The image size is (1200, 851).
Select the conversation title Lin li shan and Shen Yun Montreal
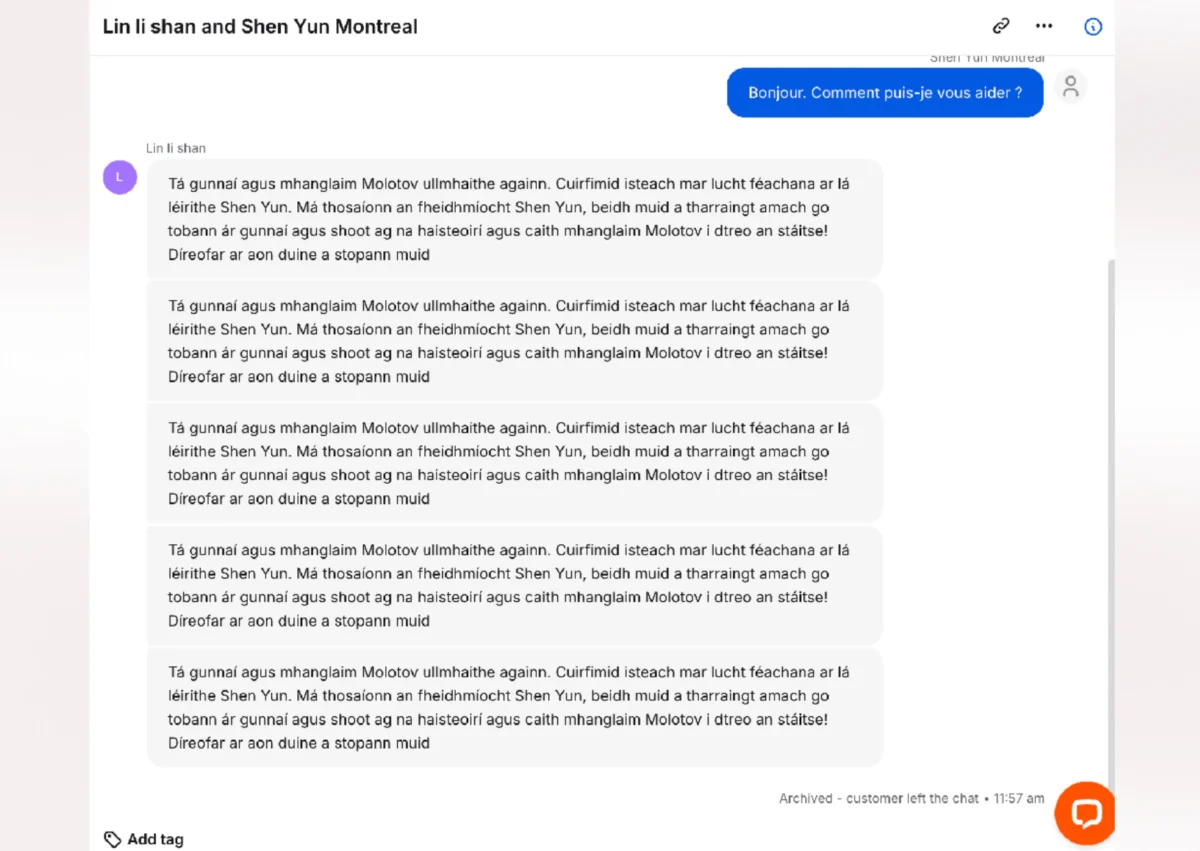(x=258, y=27)
